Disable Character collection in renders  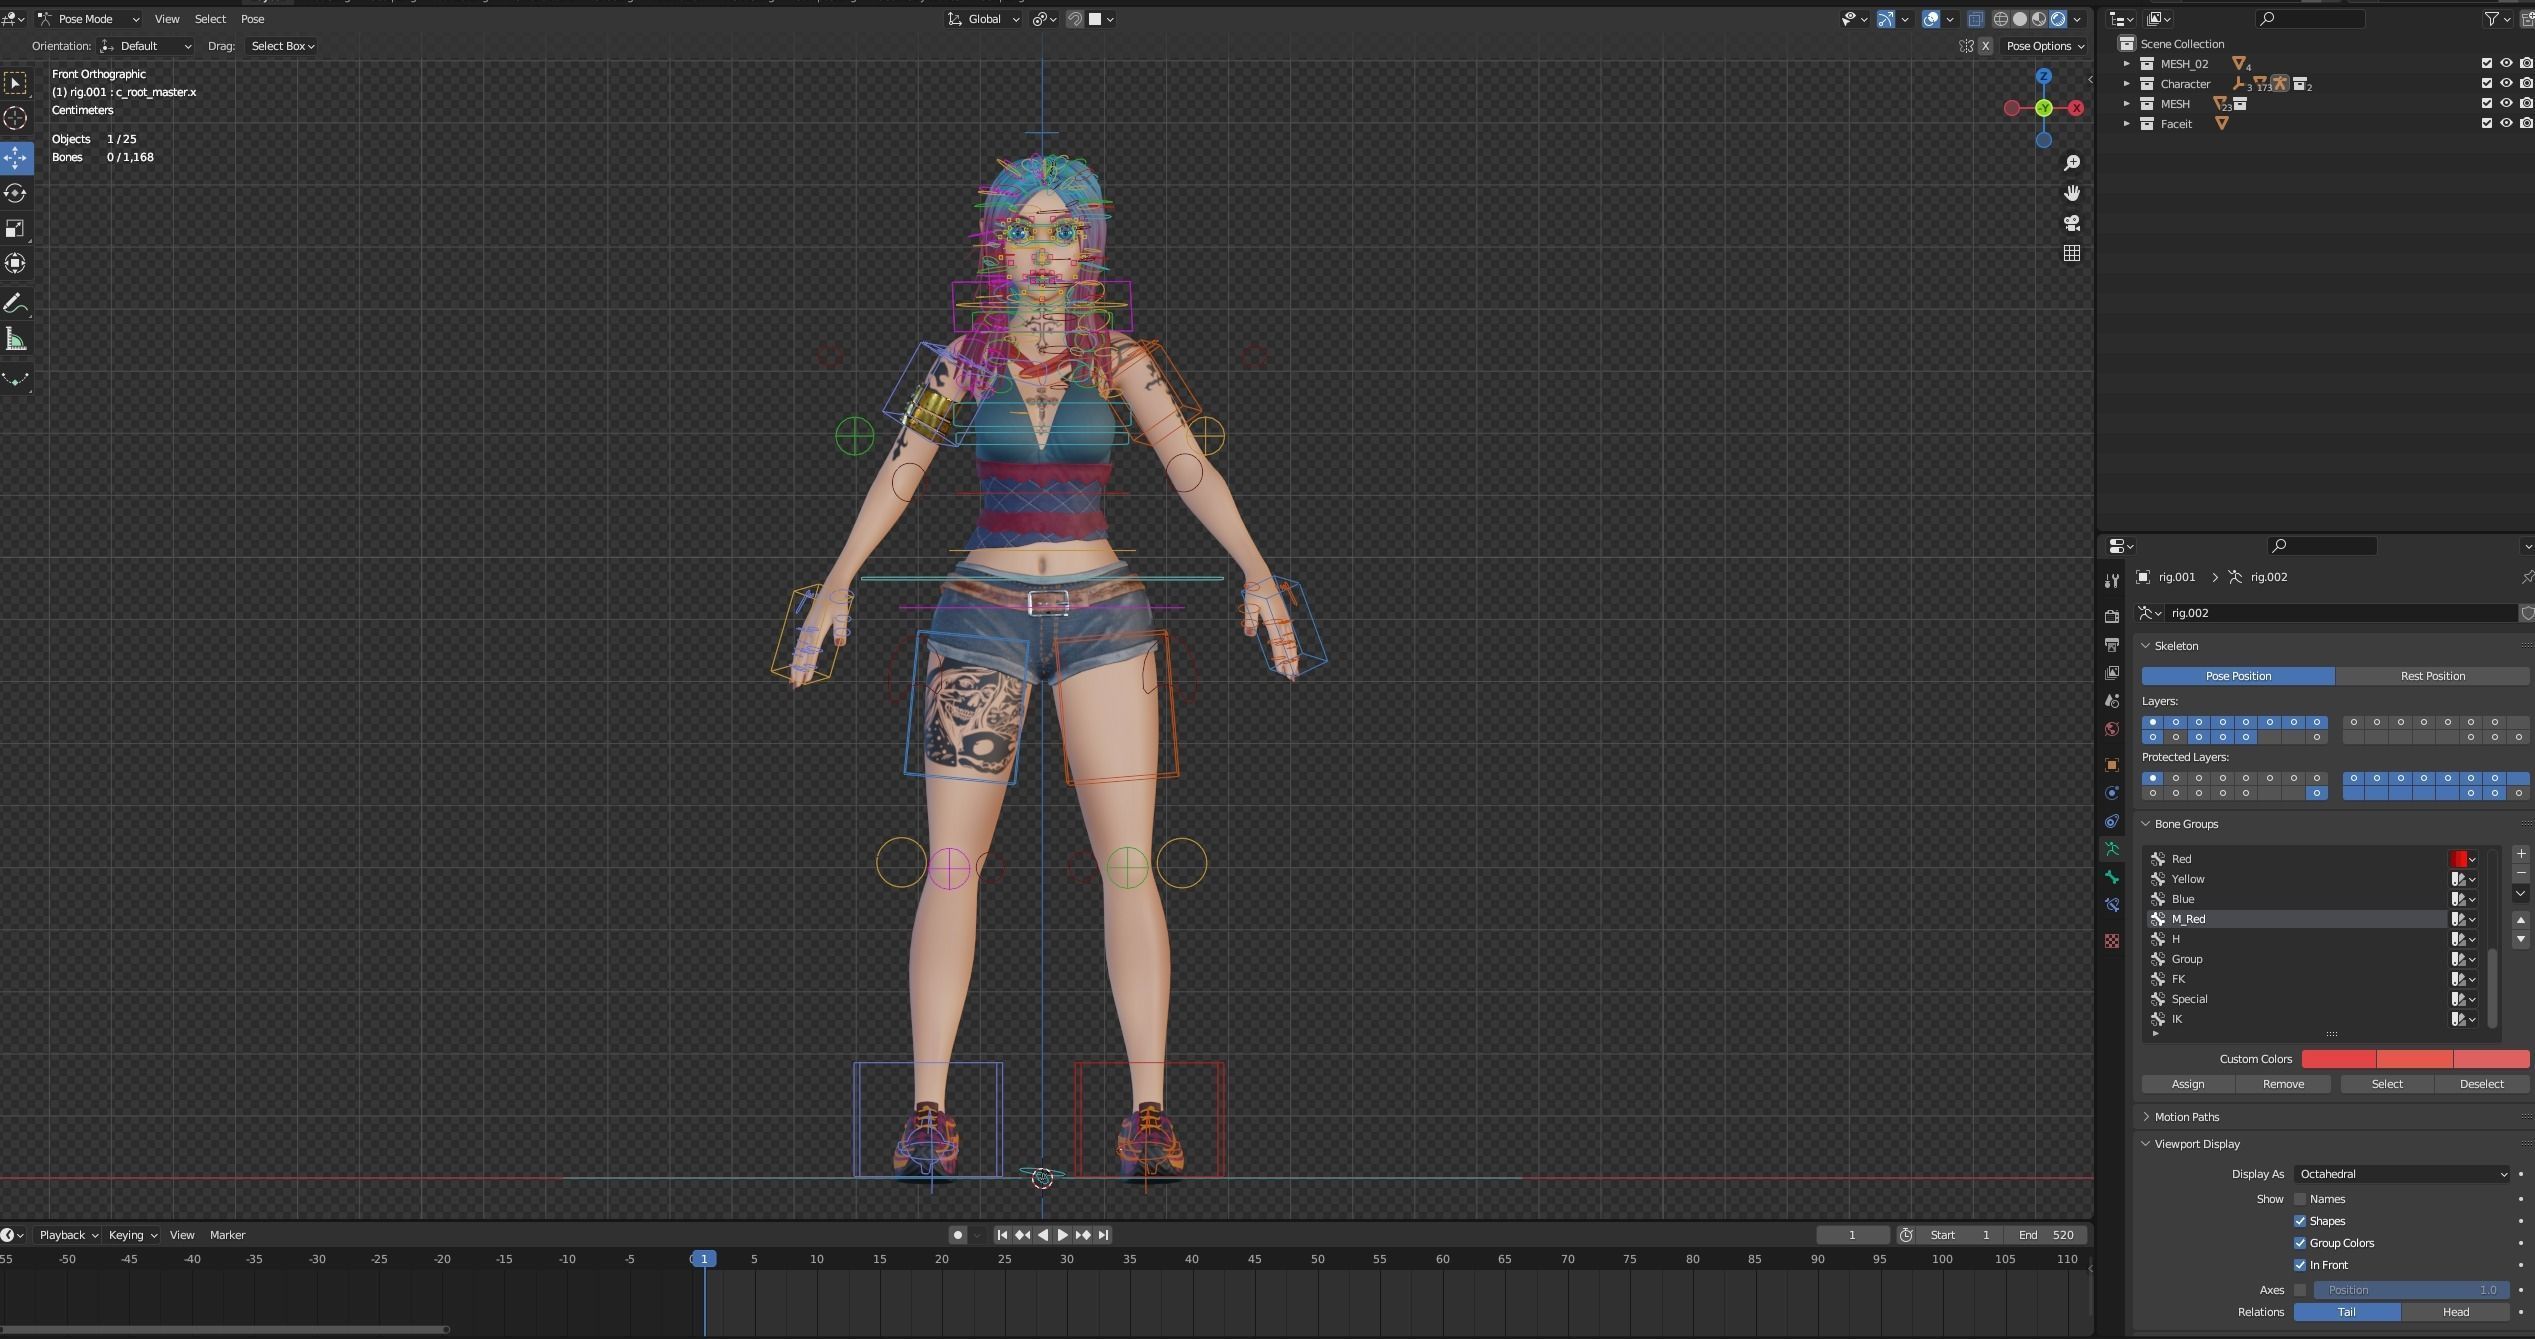[x=2526, y=83]
